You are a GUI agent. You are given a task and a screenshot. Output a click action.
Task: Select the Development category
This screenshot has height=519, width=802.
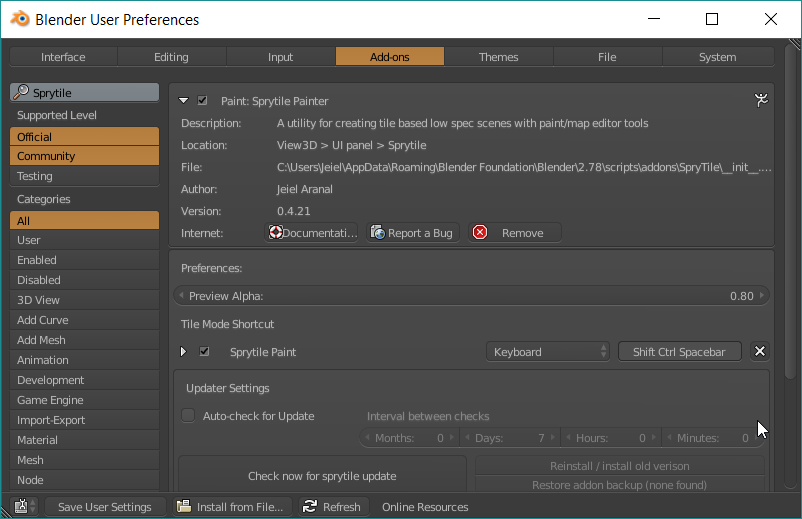click(x=84, y=379)
